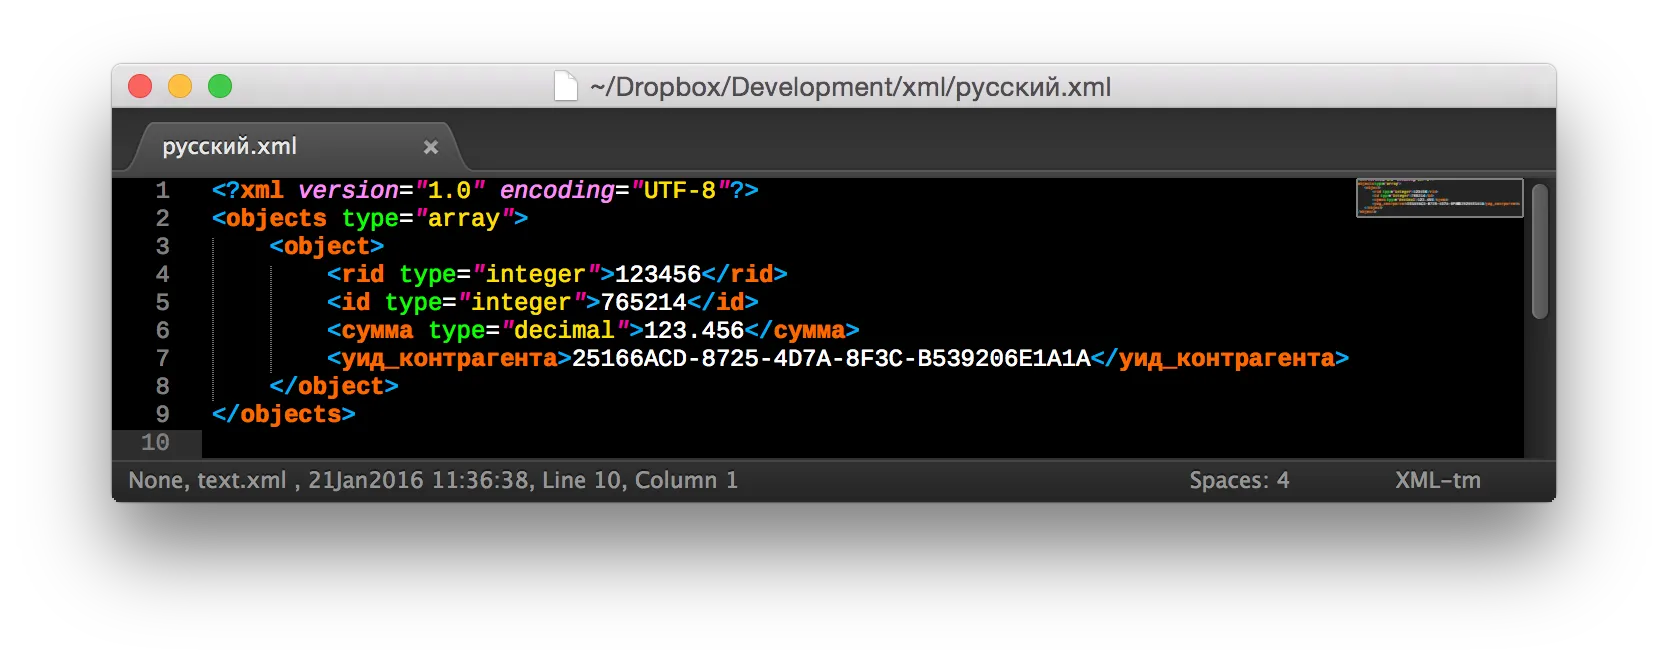Click line number 3 in the gutter

162,247
